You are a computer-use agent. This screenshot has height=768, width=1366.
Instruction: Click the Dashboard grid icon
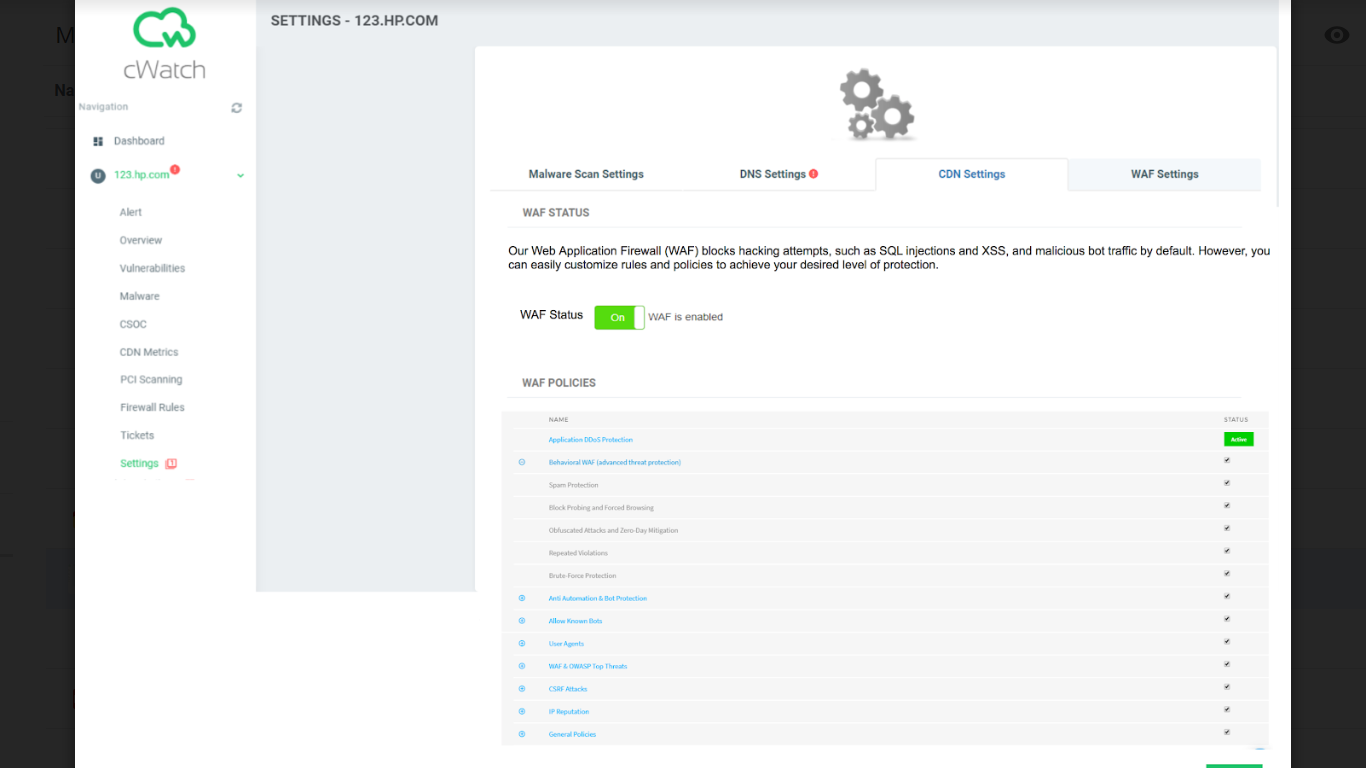click(98, 141)
